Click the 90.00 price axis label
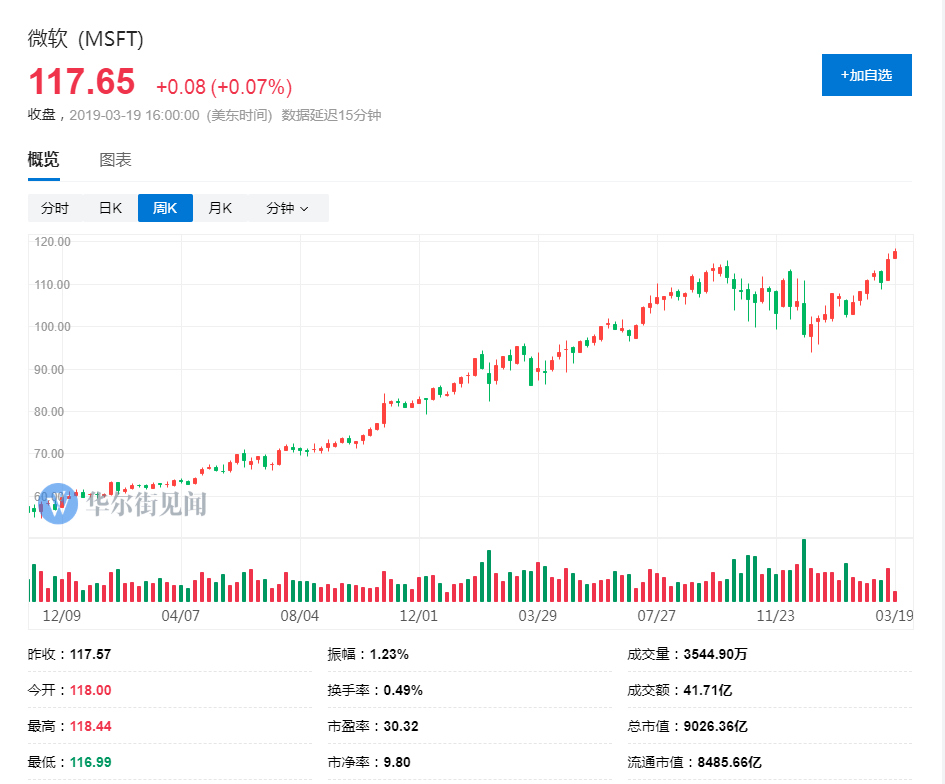This screenshot has height=784, width=945. click(49, 369)
